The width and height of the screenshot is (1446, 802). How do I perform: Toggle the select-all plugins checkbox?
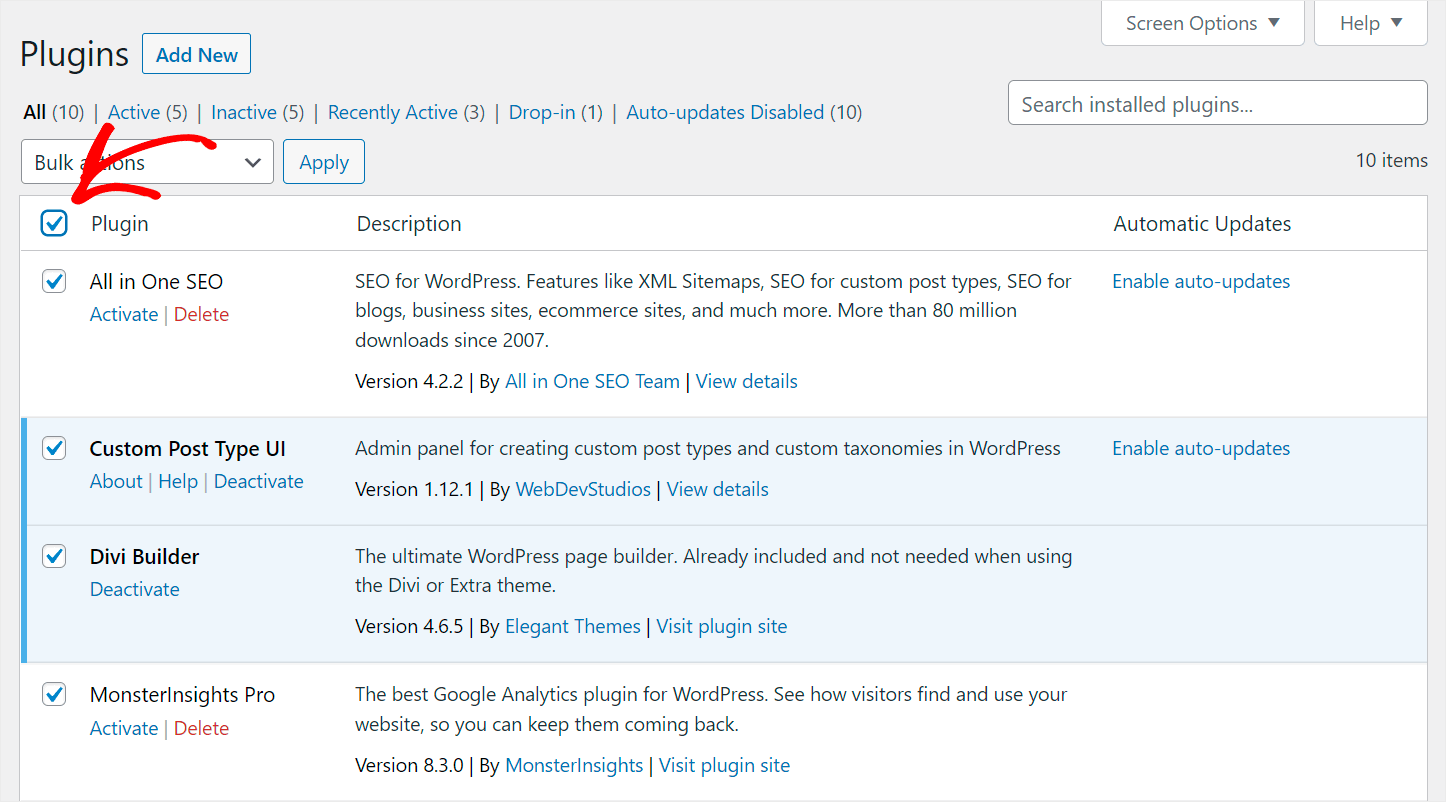pyautogui.click(x=54, y=223)
